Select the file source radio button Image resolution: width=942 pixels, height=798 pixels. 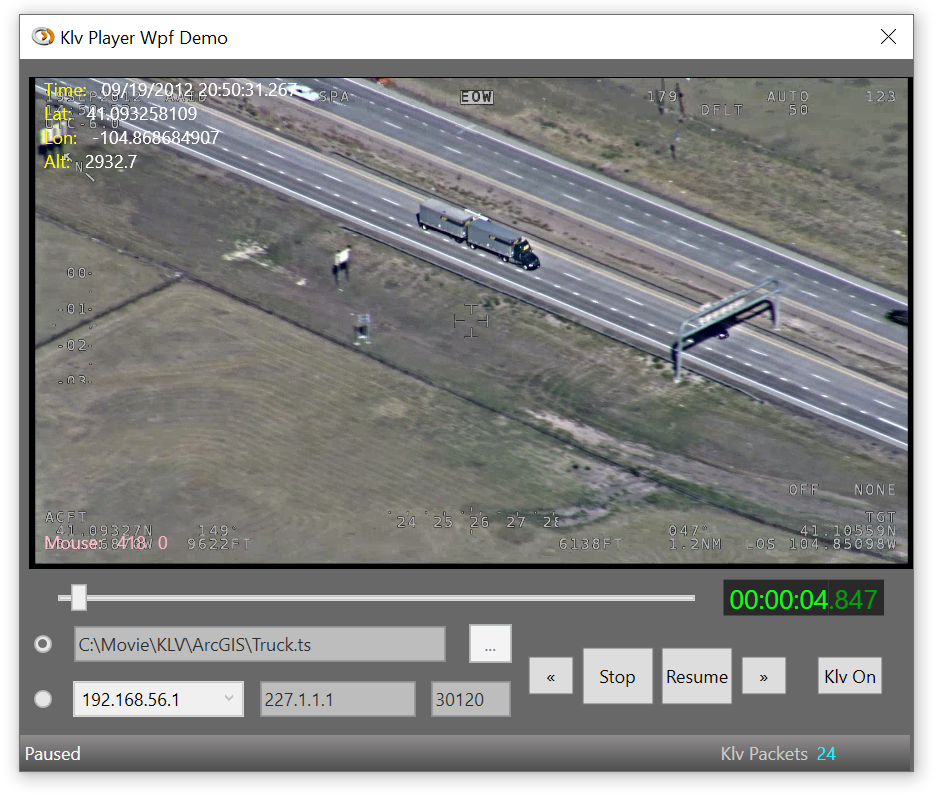point(43,645)
